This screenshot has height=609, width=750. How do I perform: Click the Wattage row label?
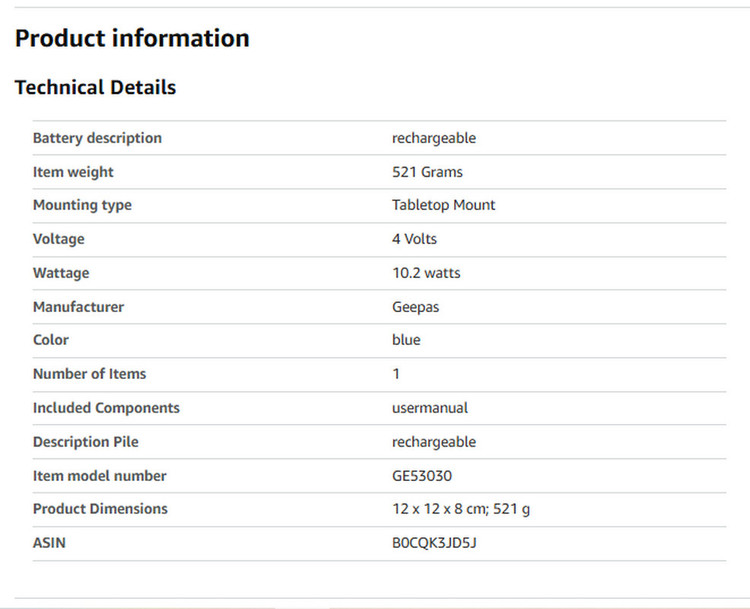(61, 273)
